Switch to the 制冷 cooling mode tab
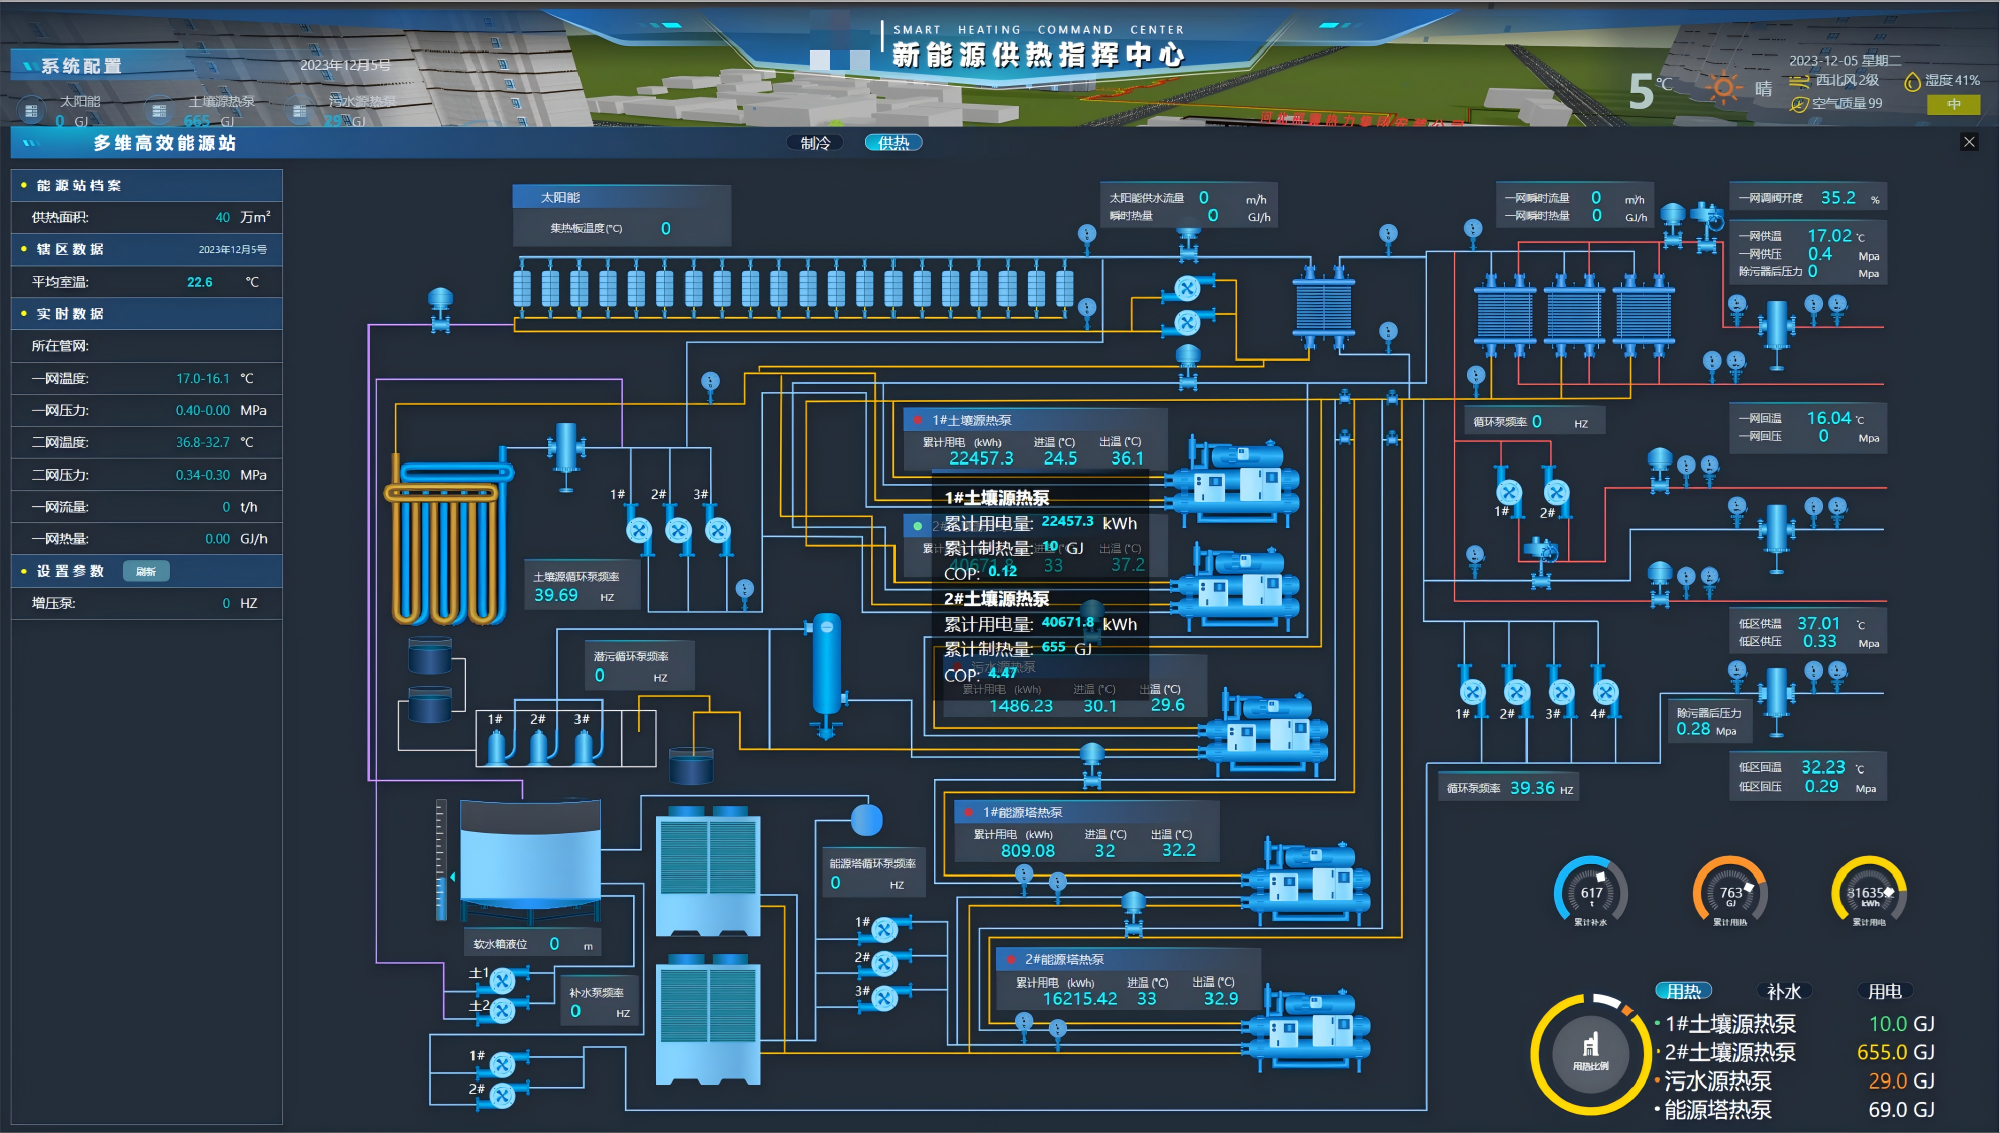The image size is (2000, 1133). [x=815, y=143]
